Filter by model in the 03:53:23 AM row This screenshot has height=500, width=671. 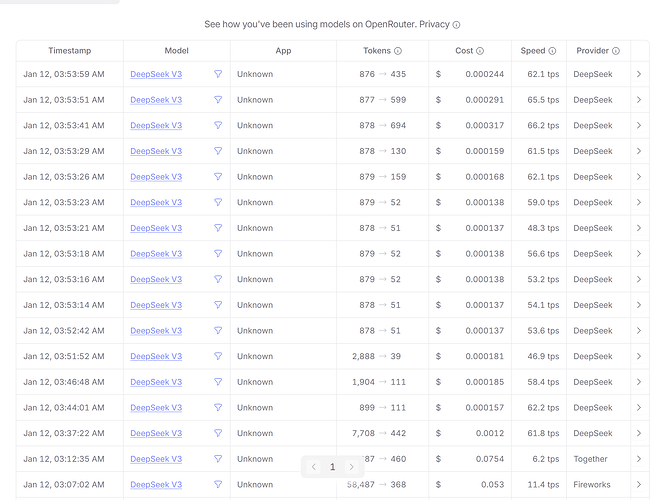pyautogui.click(x=218, y=202)
